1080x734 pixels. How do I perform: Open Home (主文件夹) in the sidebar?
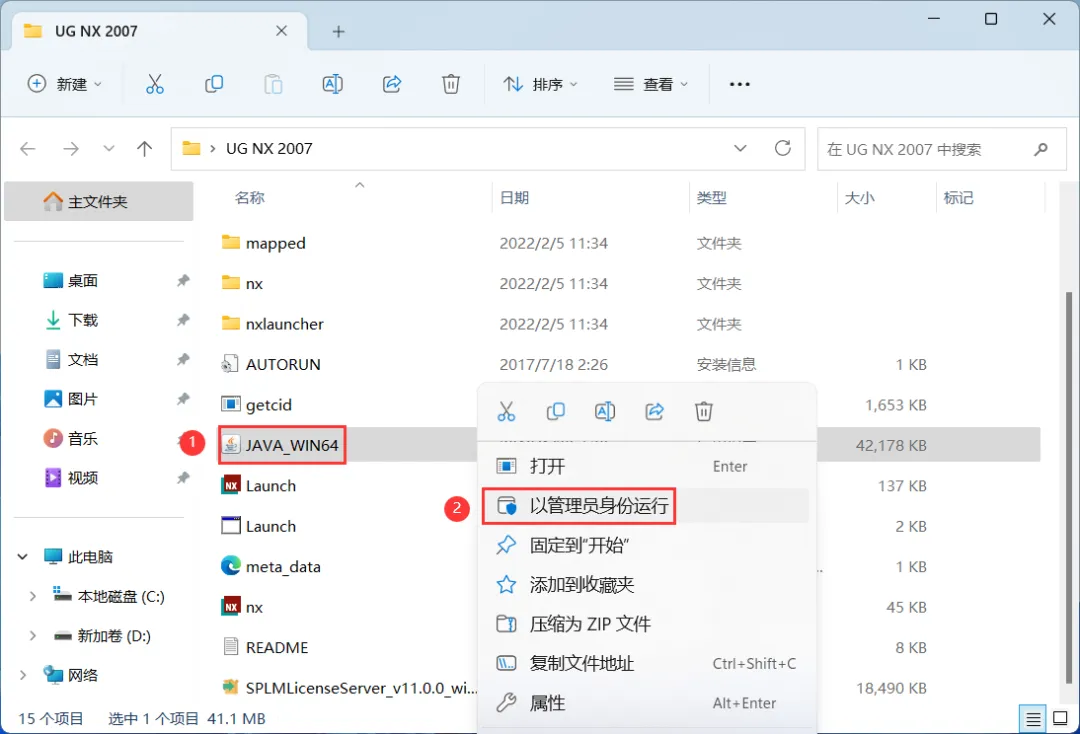(98, 201)
